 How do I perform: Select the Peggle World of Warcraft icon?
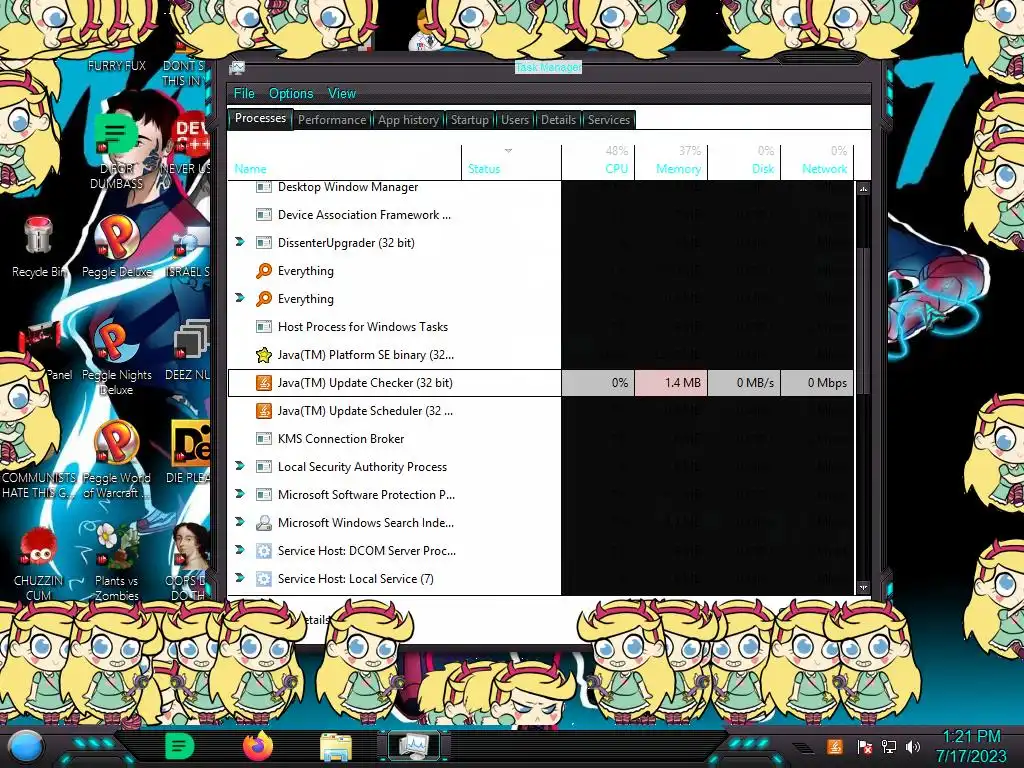point(116,460)
